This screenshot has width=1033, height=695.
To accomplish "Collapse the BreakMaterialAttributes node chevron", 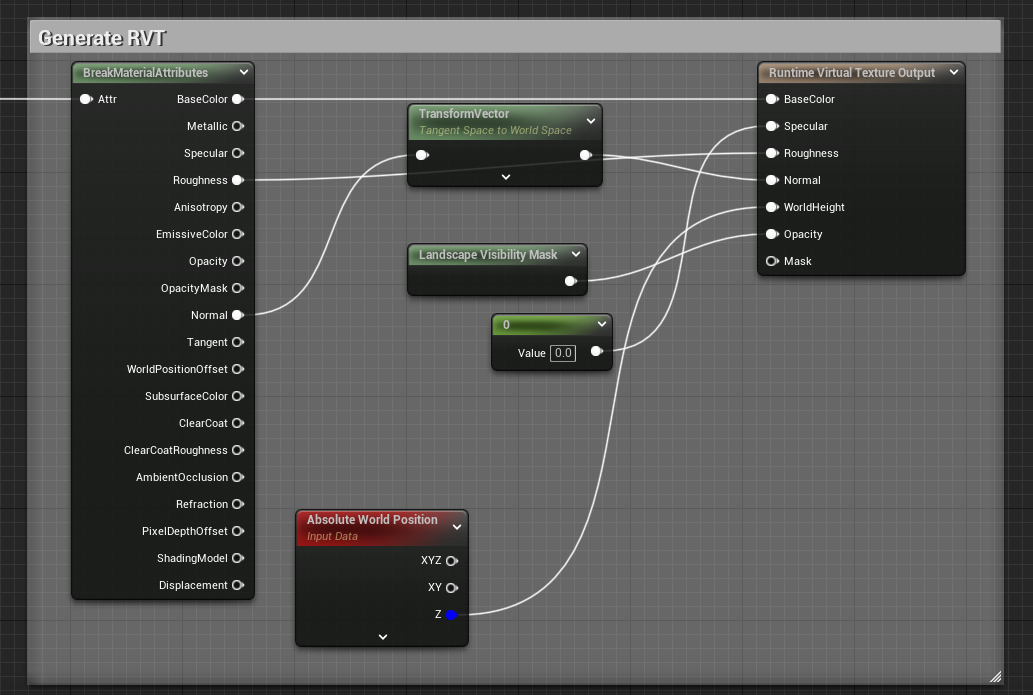I will pos(243,72).
